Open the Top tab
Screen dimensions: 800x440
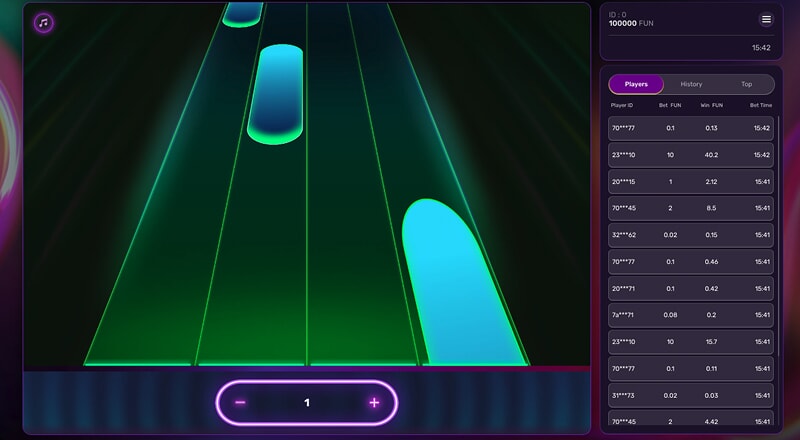[746, 84]
